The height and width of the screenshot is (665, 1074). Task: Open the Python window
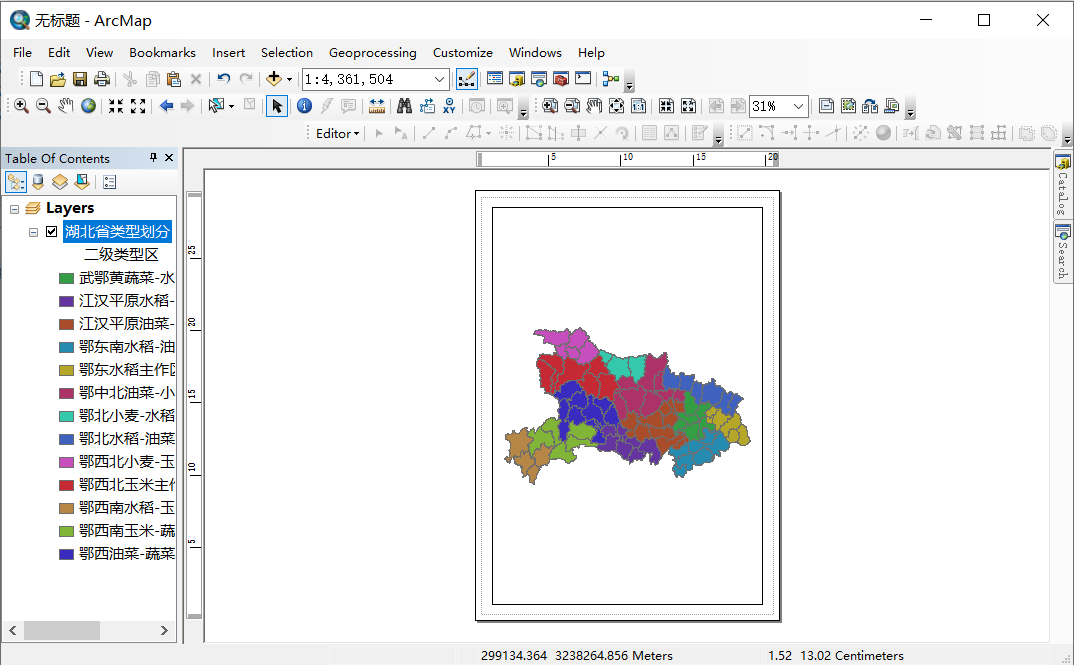[583, 79]
